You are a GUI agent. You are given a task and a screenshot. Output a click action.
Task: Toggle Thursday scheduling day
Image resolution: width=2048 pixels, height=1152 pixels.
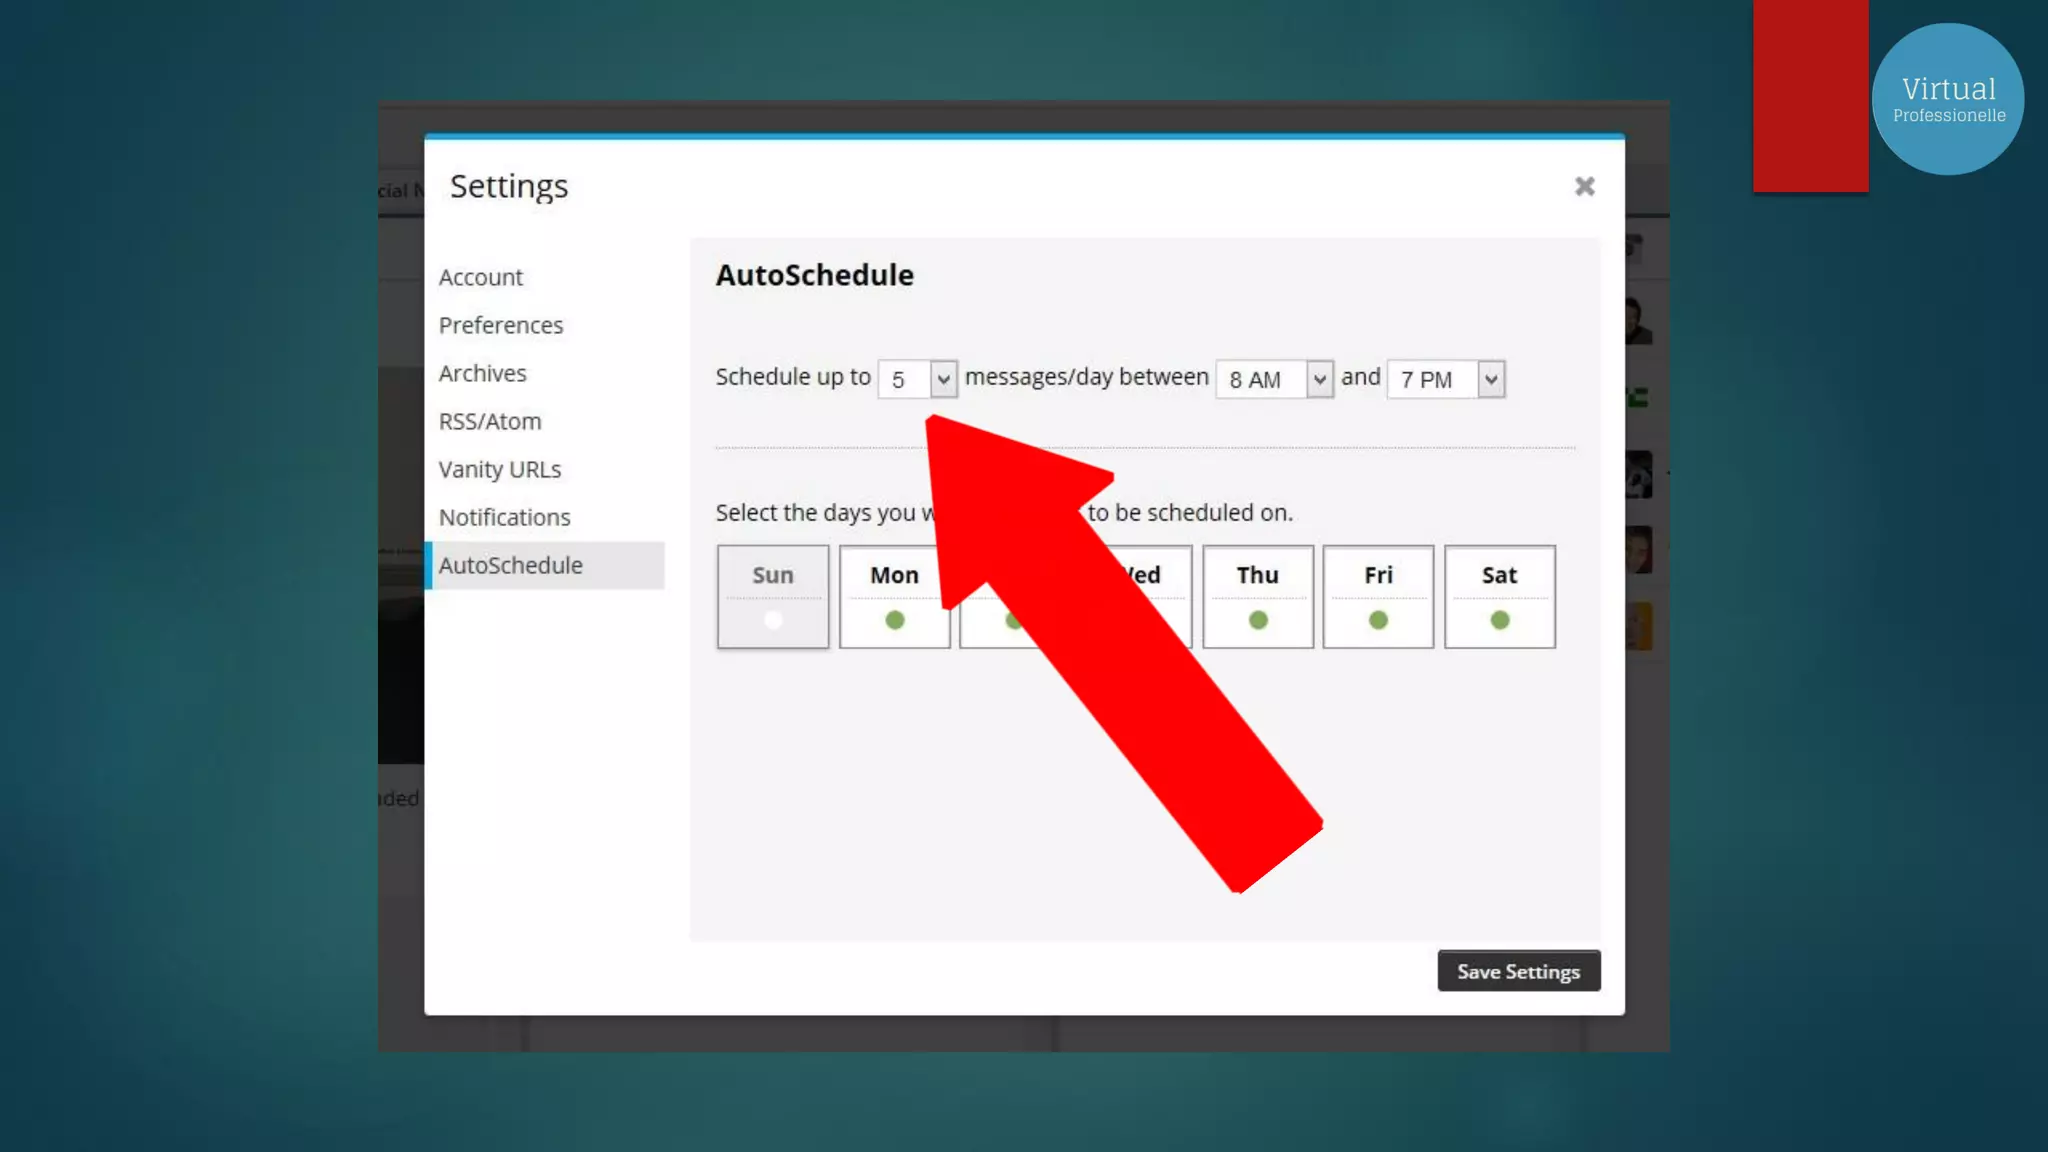click(x=1257, y=597)
